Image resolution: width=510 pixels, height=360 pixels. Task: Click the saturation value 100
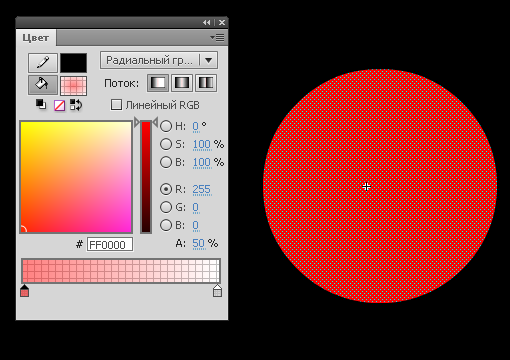[202, 144]
